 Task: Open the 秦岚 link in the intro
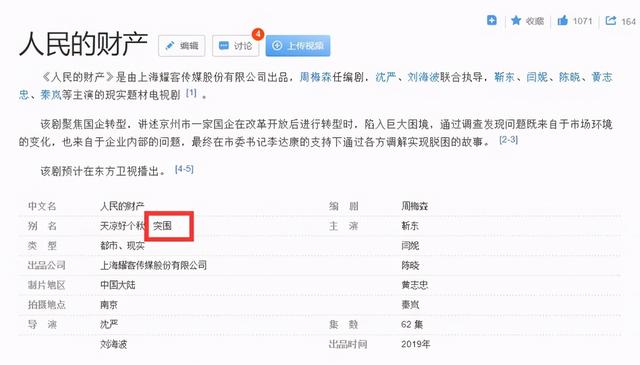(x=51, y=95)
